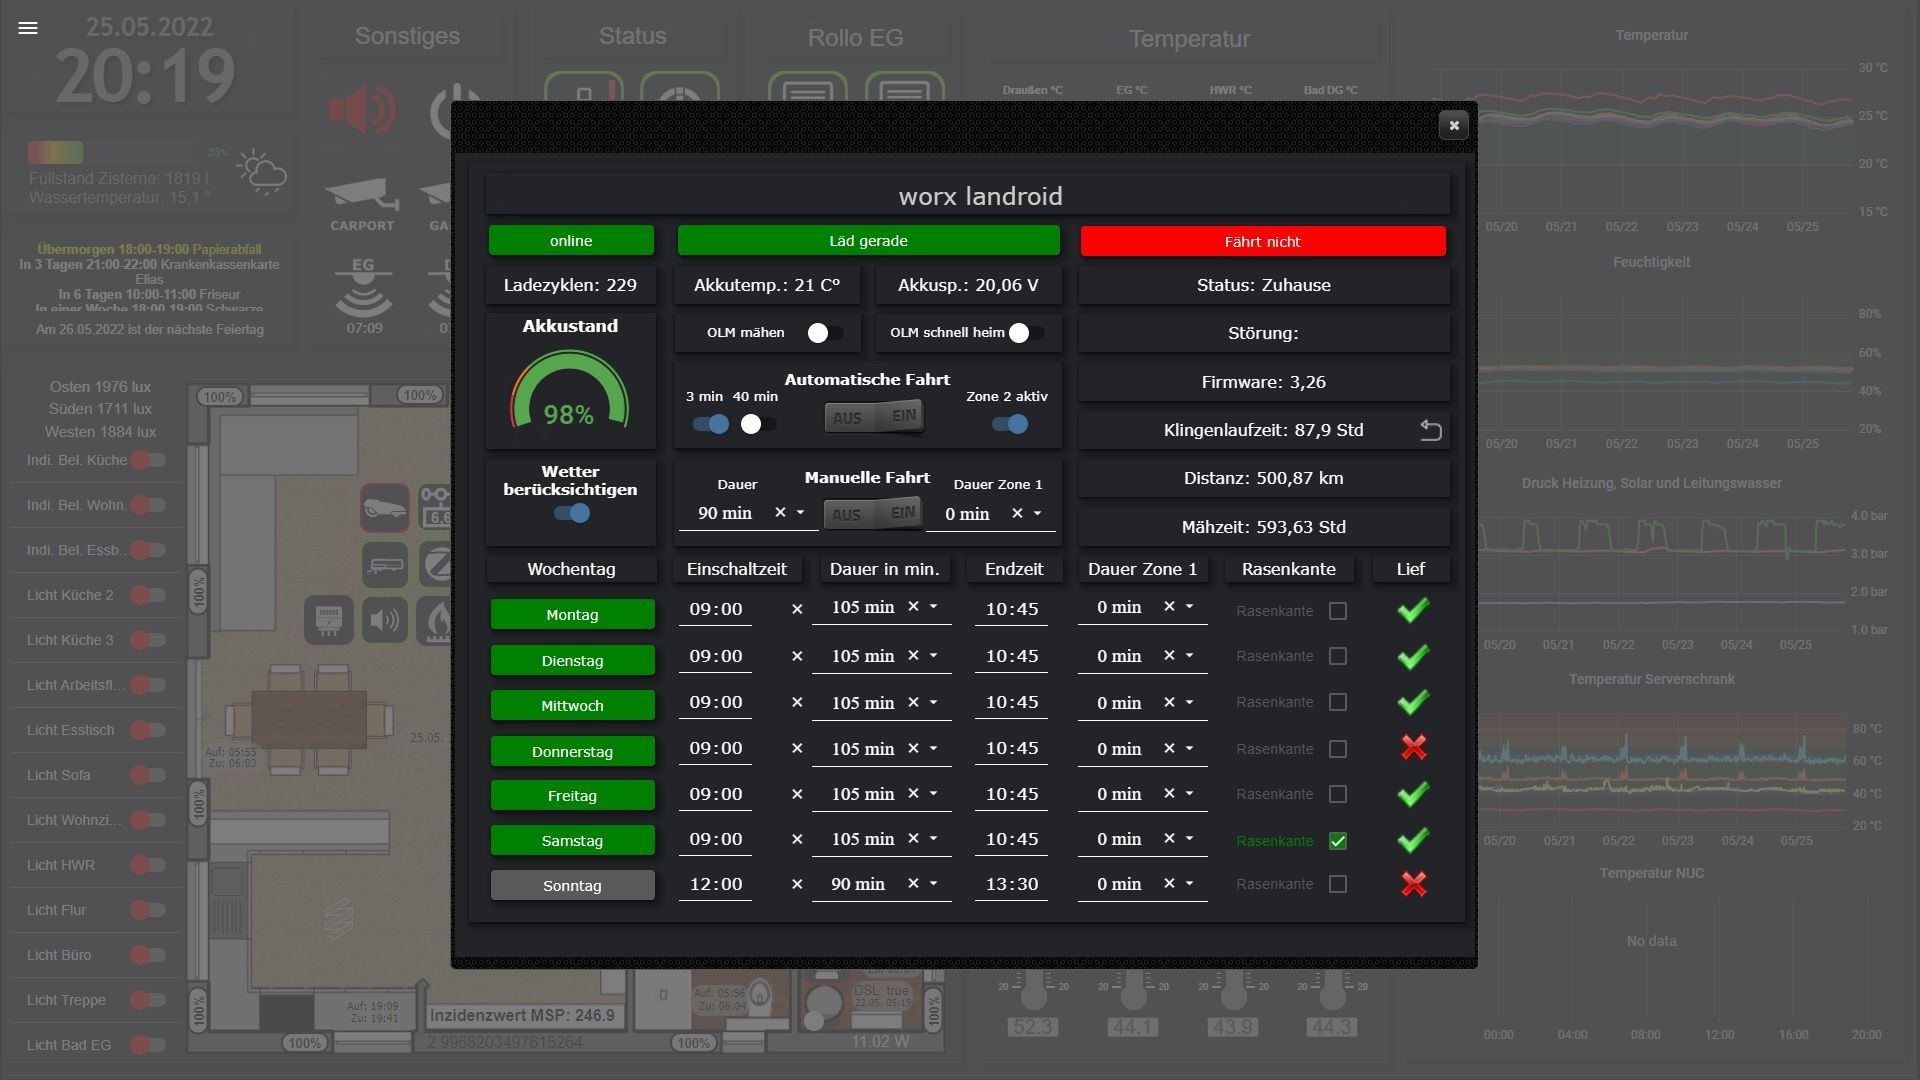1920x1080 pixels.
Task: Select the Sonstiges header in background dashboard
Action: point(407,36)
